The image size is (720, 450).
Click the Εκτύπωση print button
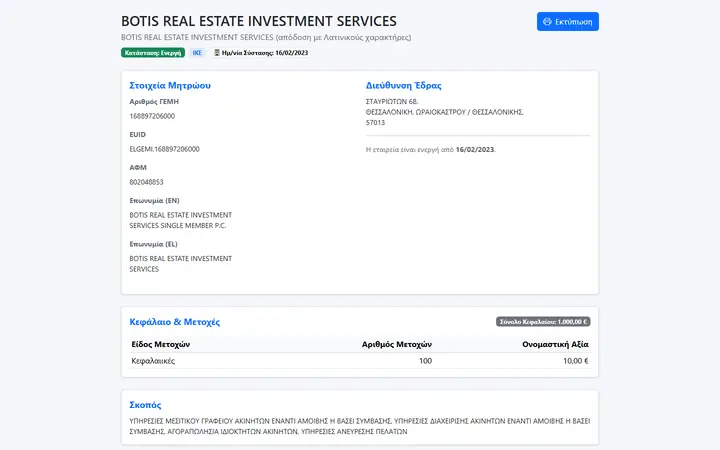pyautogui.click(x=568, y=22)
